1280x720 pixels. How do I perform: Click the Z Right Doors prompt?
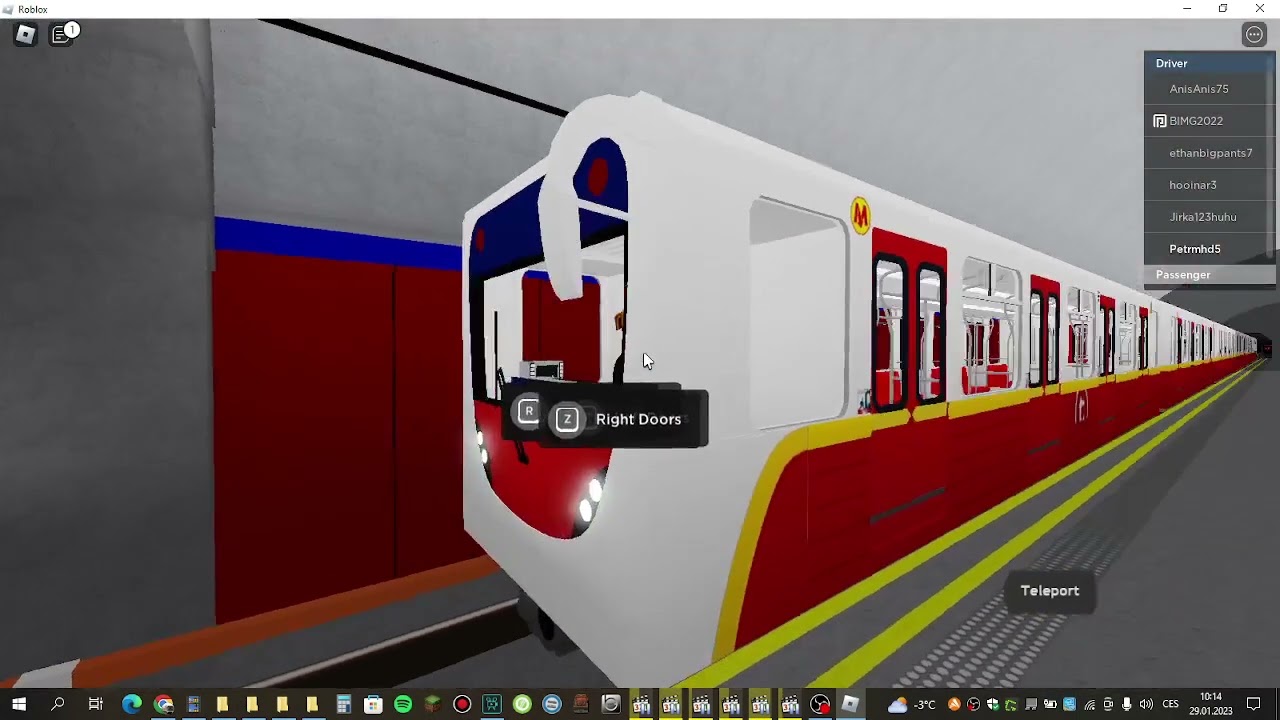pos(624,419)
